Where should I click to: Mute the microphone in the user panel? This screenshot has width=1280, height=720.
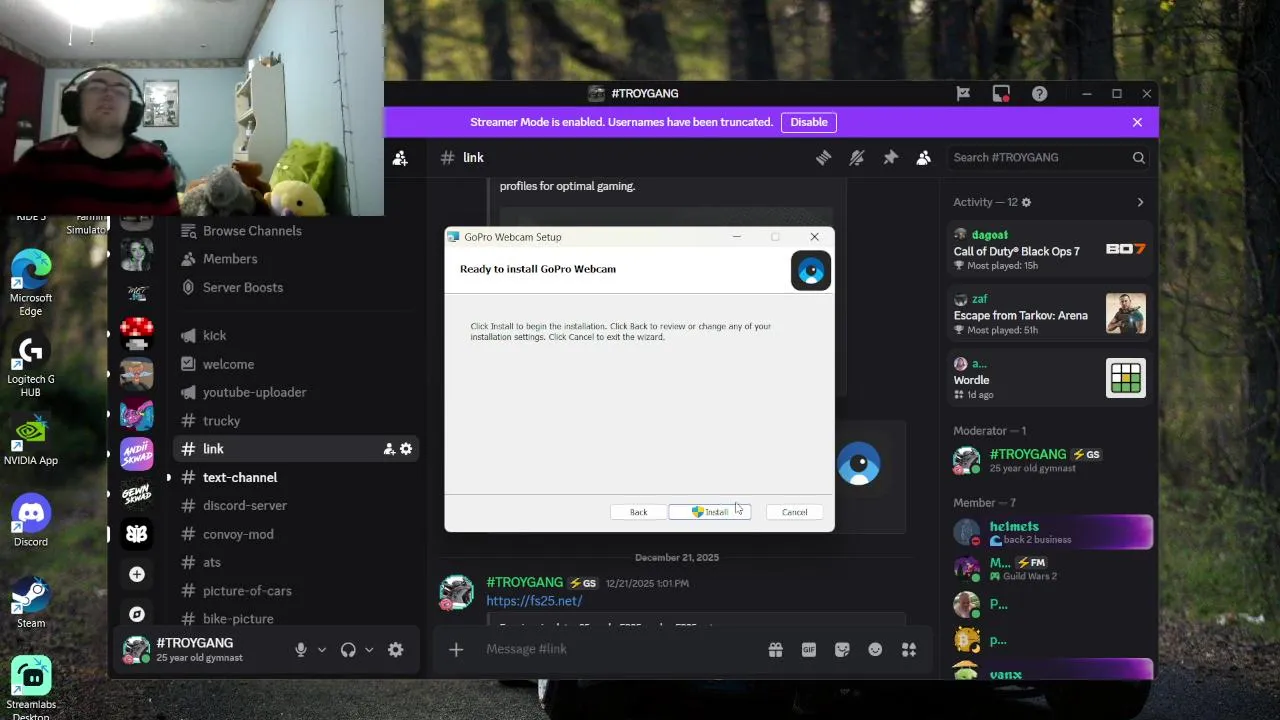(x=300, y=650)
